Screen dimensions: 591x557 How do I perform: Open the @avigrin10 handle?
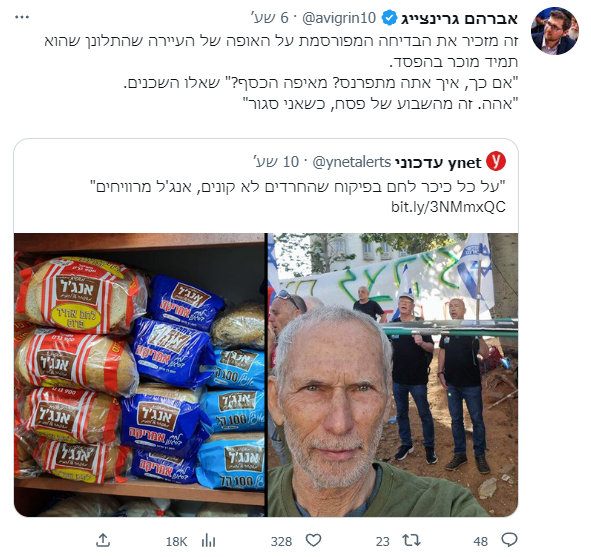tap(339, 18)
